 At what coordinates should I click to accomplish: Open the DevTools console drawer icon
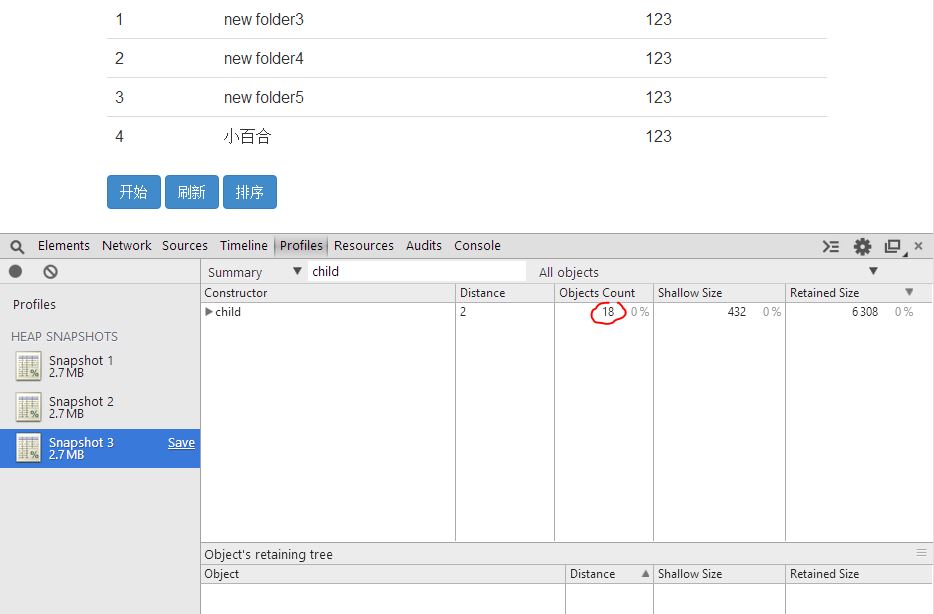coord(831,246)
